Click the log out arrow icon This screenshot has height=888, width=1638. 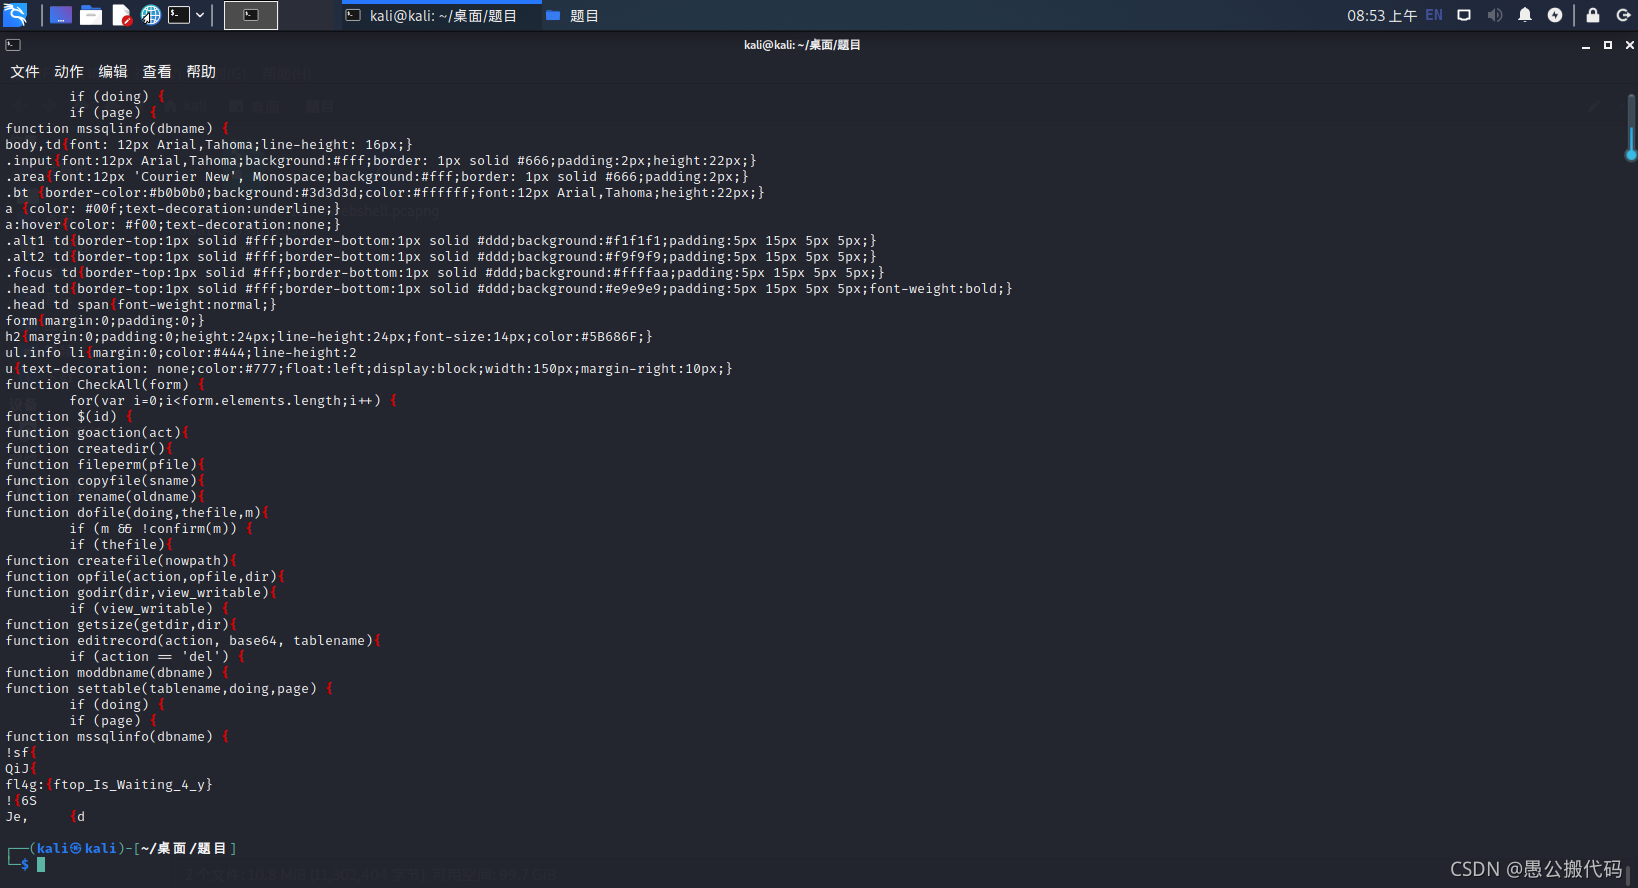point(1623,15)
